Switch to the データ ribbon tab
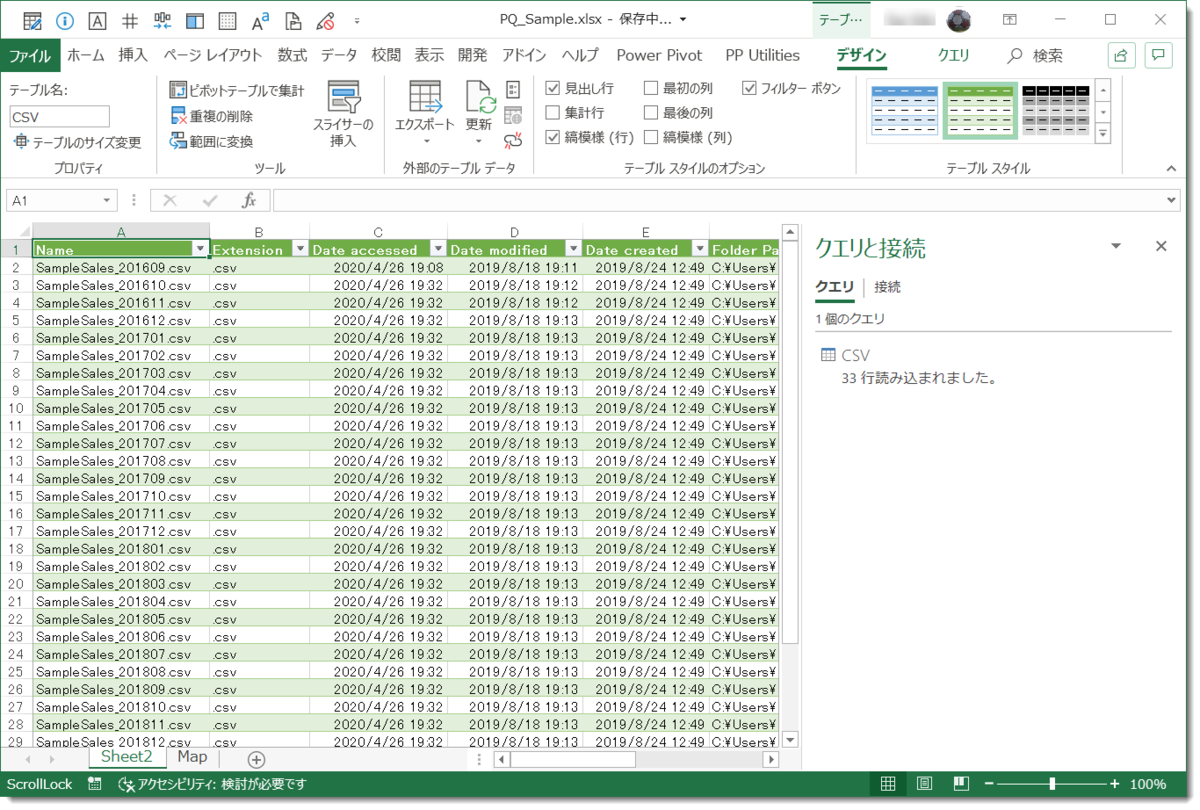 click(x=339, y=55)
